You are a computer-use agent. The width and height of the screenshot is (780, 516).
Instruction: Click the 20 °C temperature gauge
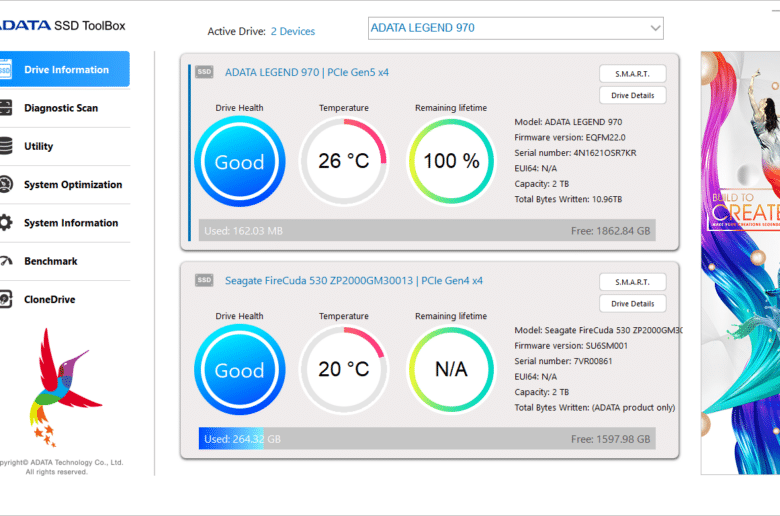(344, 369)
